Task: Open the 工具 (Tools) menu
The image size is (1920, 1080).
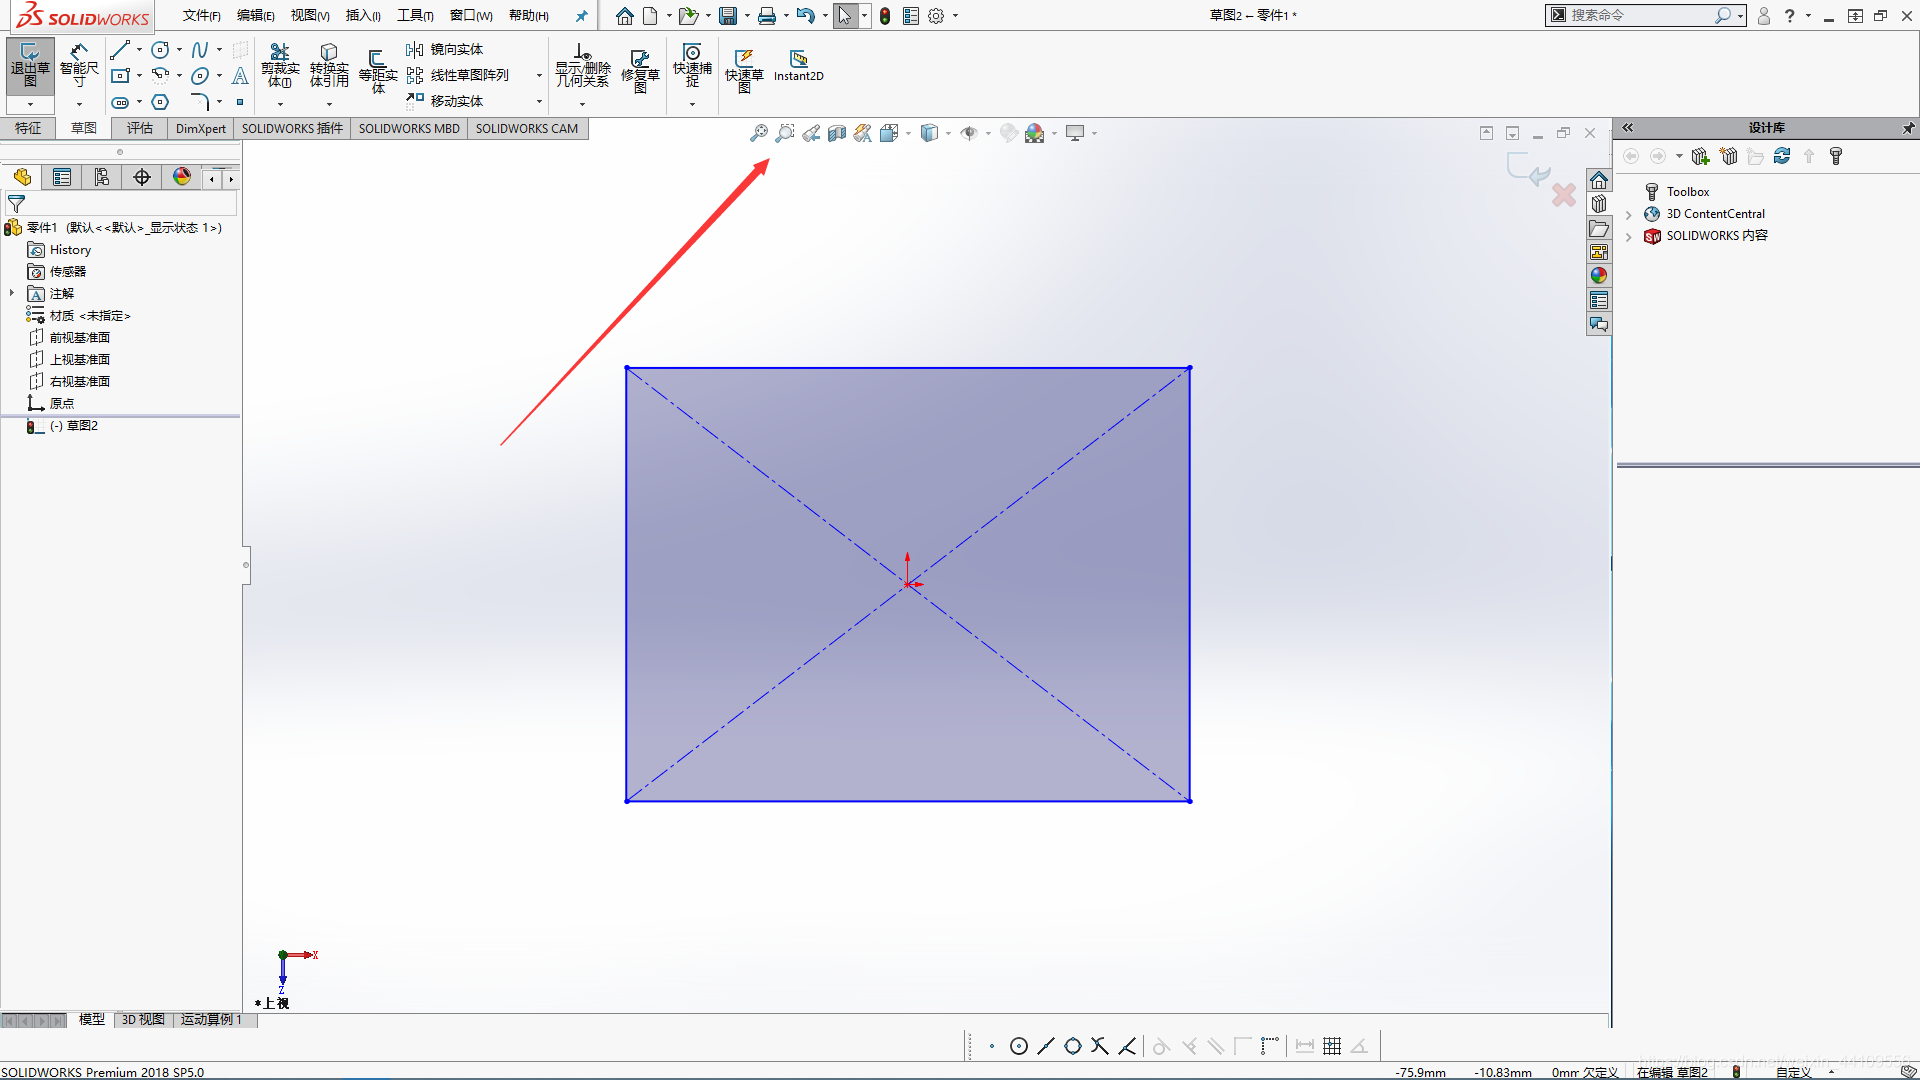Action: point(414,15)
